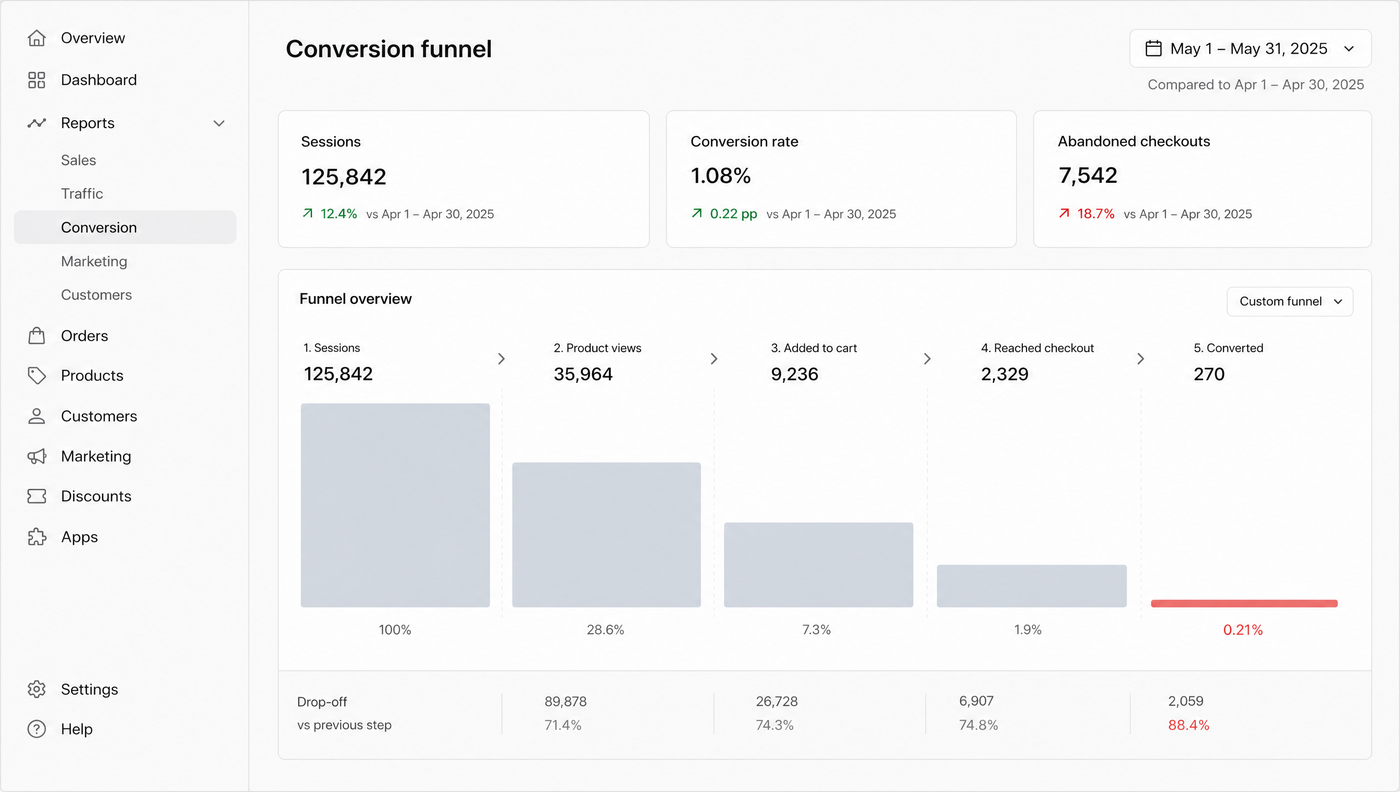Image resolution: width=1400 pixels, height=792 pixels.
Task: Click the Dashboard grid icon
Action: [37, 80]
